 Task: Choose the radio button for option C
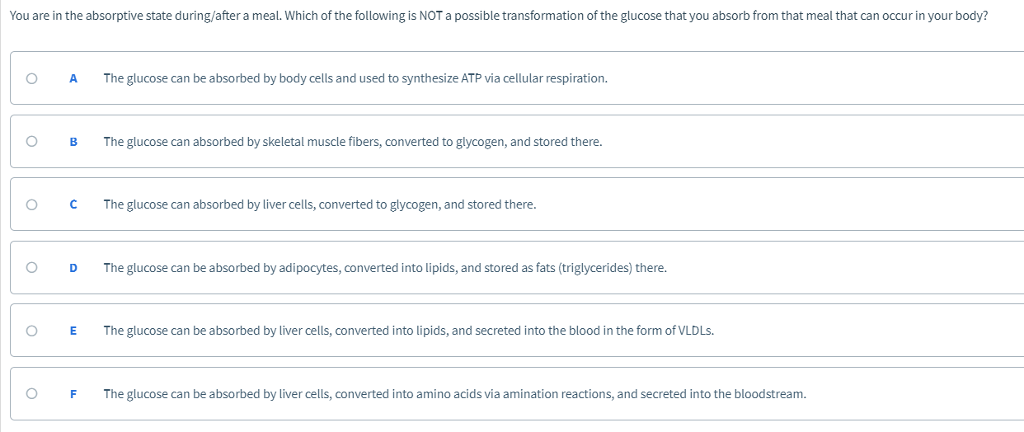33,205
